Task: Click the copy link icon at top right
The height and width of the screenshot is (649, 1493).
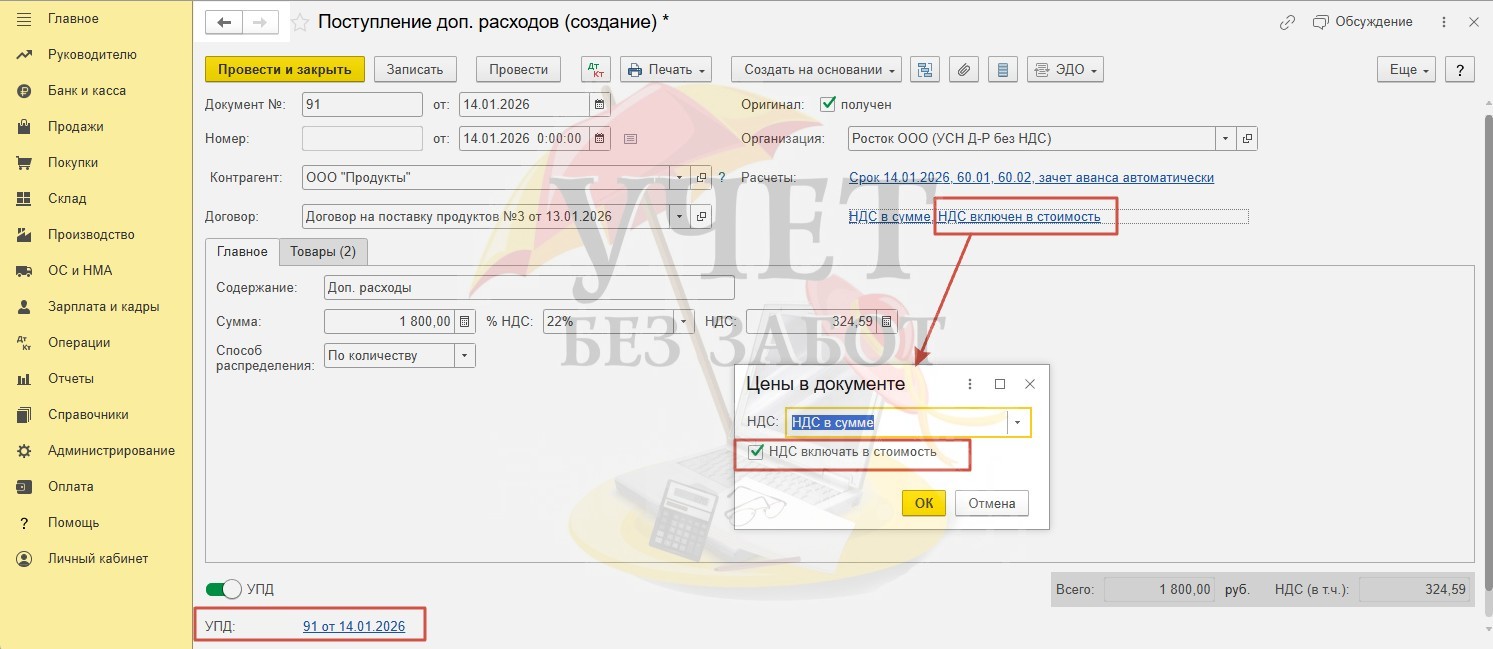Action: point(1288,22)
